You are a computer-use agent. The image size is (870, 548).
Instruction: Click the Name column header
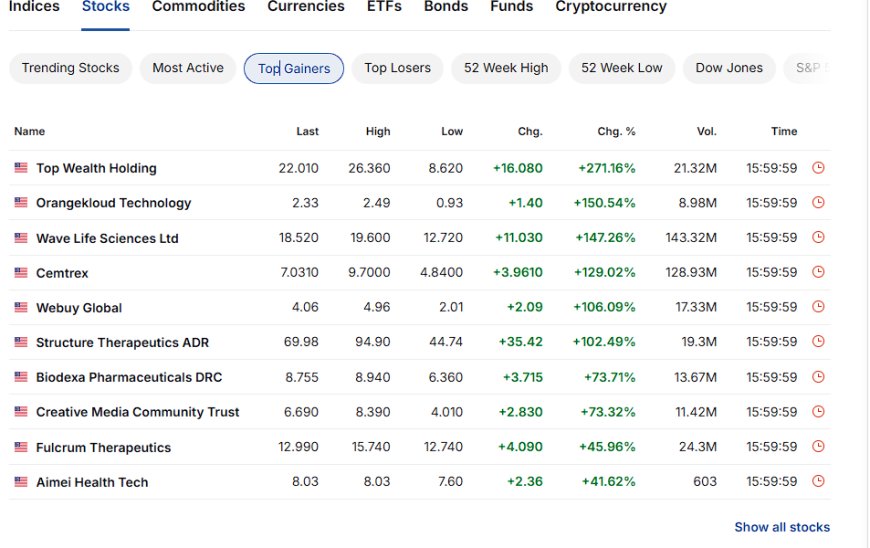[x=29, y=131]
